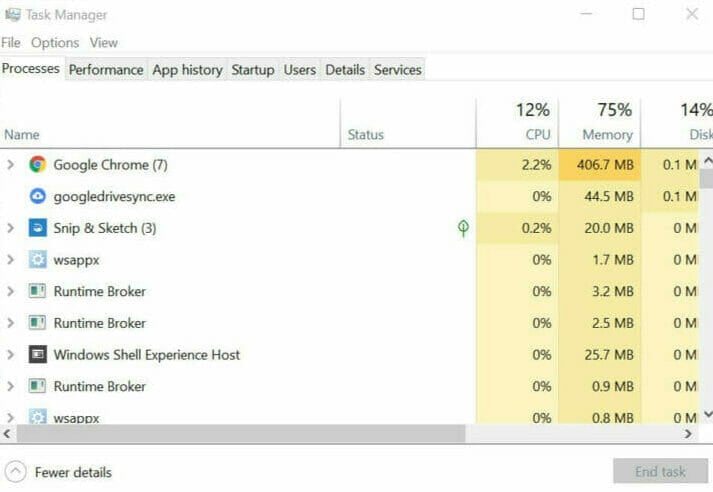
Task: Select the Windows Shell Experience Host icon
Action: pyautogui.click(x=37, y=354)
